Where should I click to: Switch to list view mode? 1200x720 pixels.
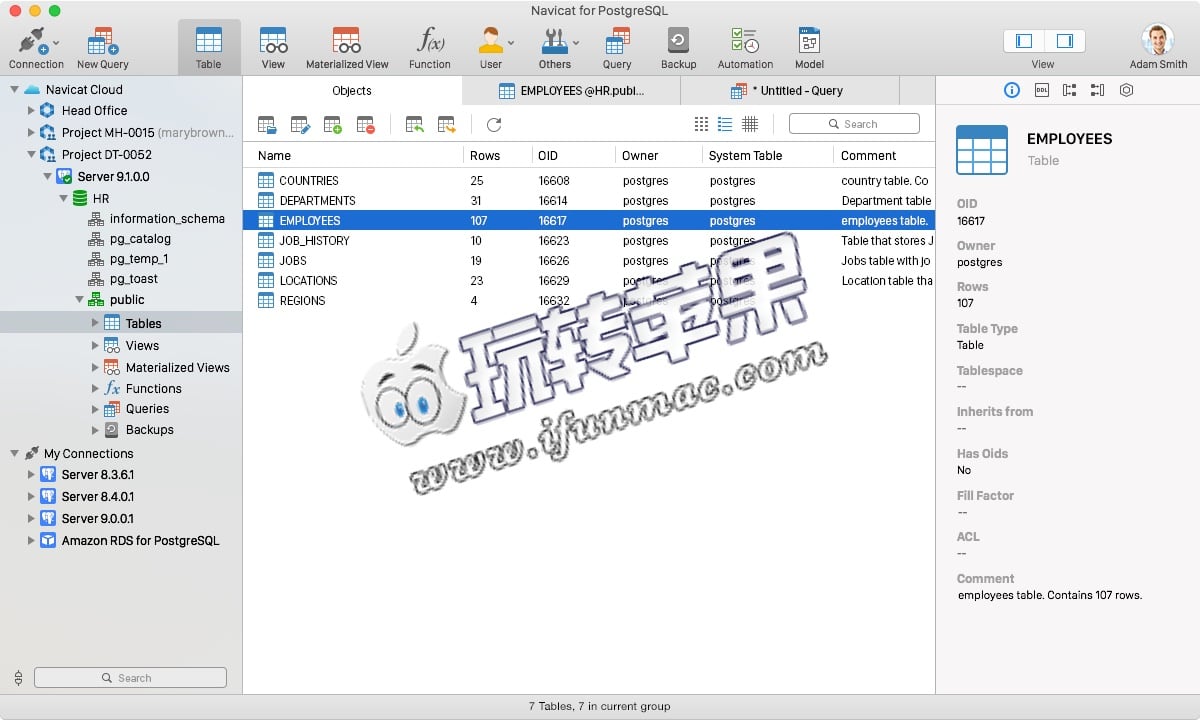(x=725, y=124)
